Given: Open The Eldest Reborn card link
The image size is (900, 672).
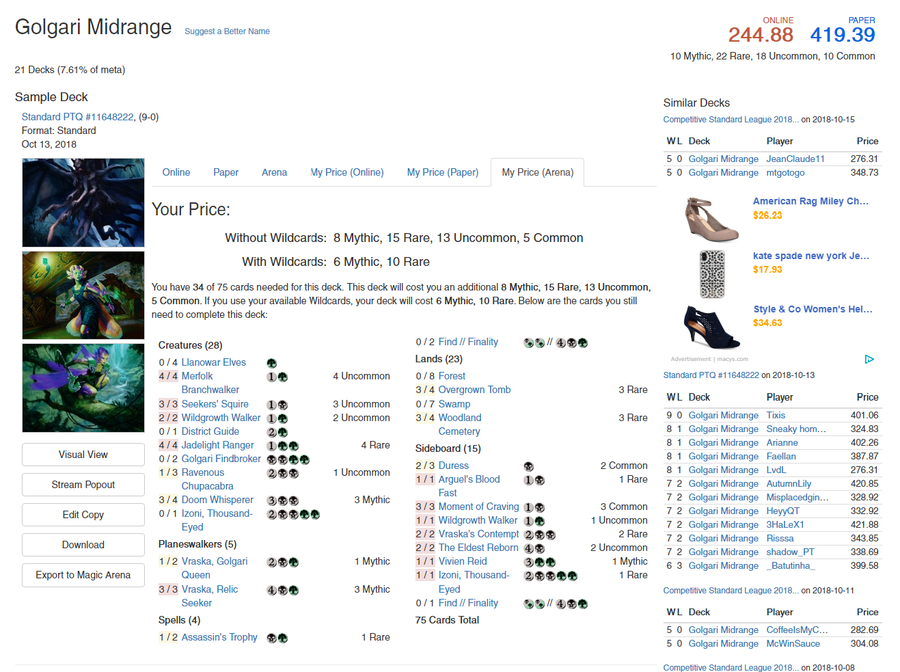Looking at the screenshot, I should (x=478, y=547).
